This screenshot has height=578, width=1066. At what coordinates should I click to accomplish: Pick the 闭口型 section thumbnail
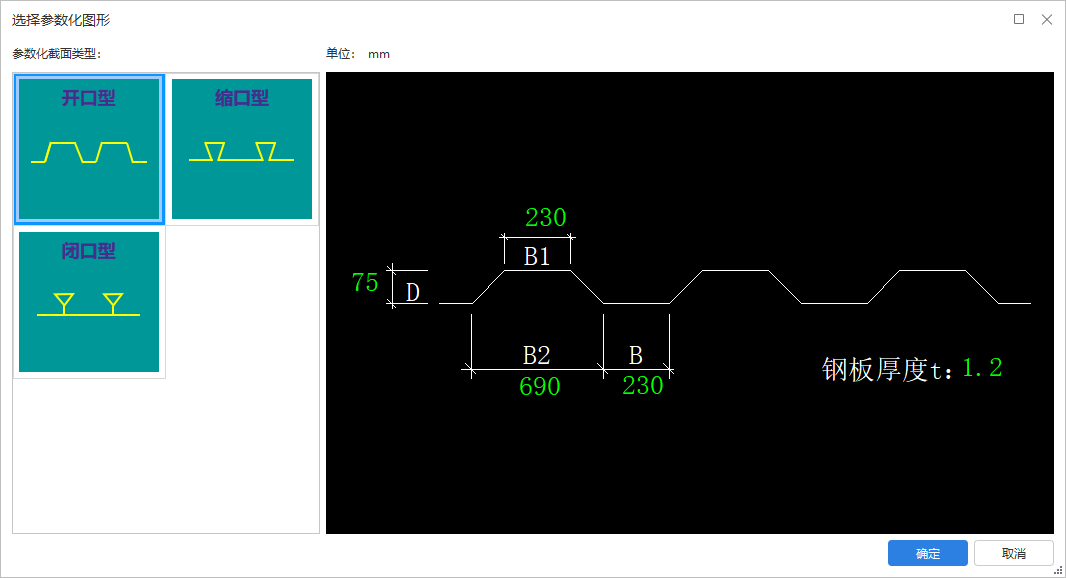(x=89, y=302)
